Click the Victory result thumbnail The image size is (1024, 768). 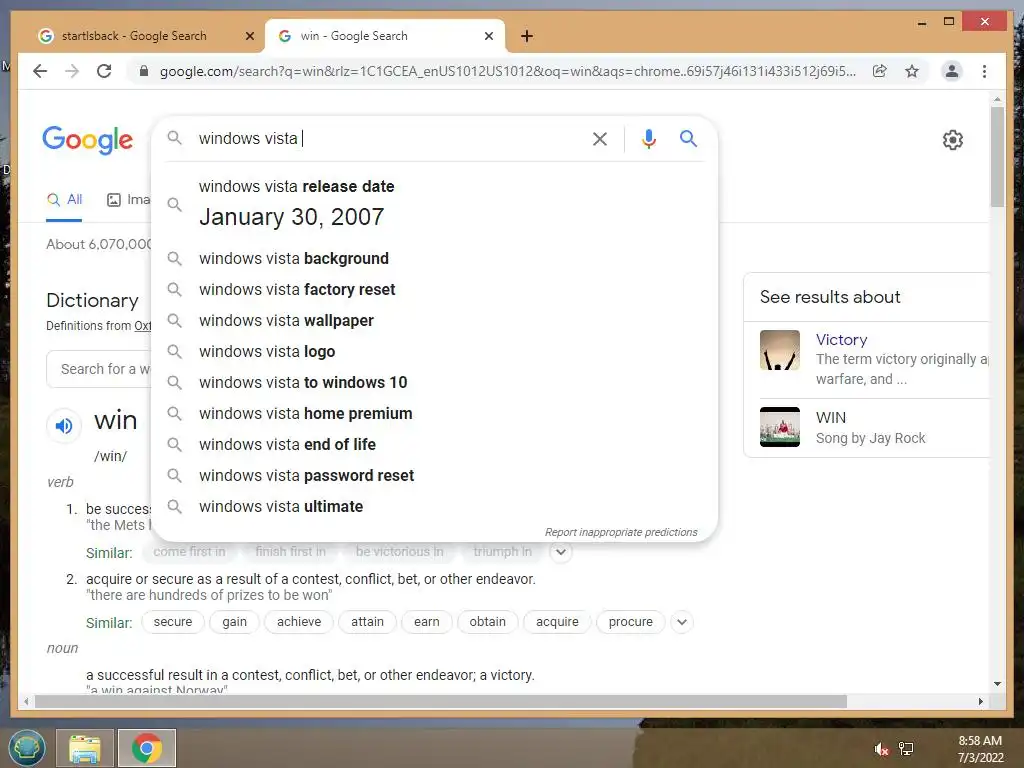[x=780, y=350]
